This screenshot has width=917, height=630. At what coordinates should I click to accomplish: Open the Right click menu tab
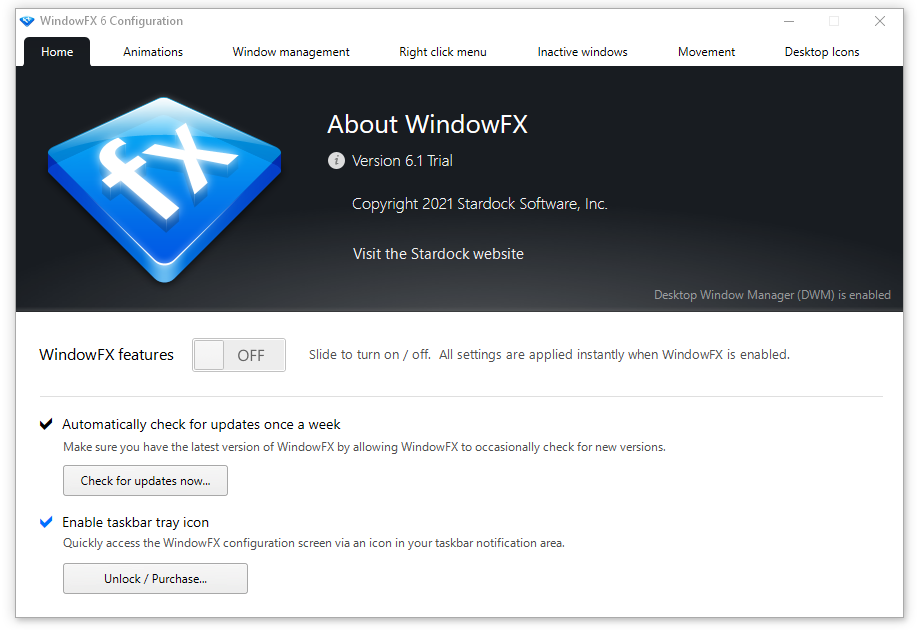click(x=442, y=51)
